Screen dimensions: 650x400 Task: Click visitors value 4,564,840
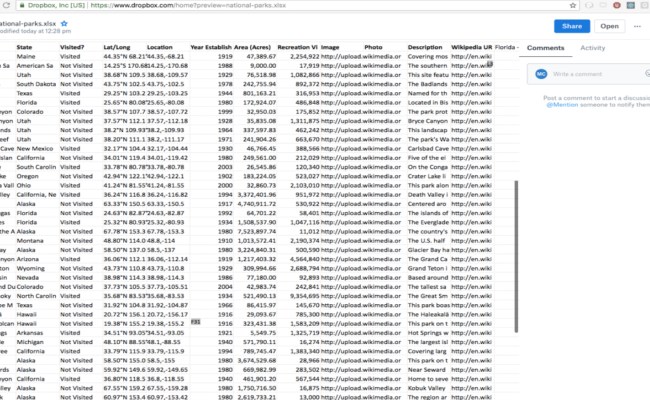point(305,259)
